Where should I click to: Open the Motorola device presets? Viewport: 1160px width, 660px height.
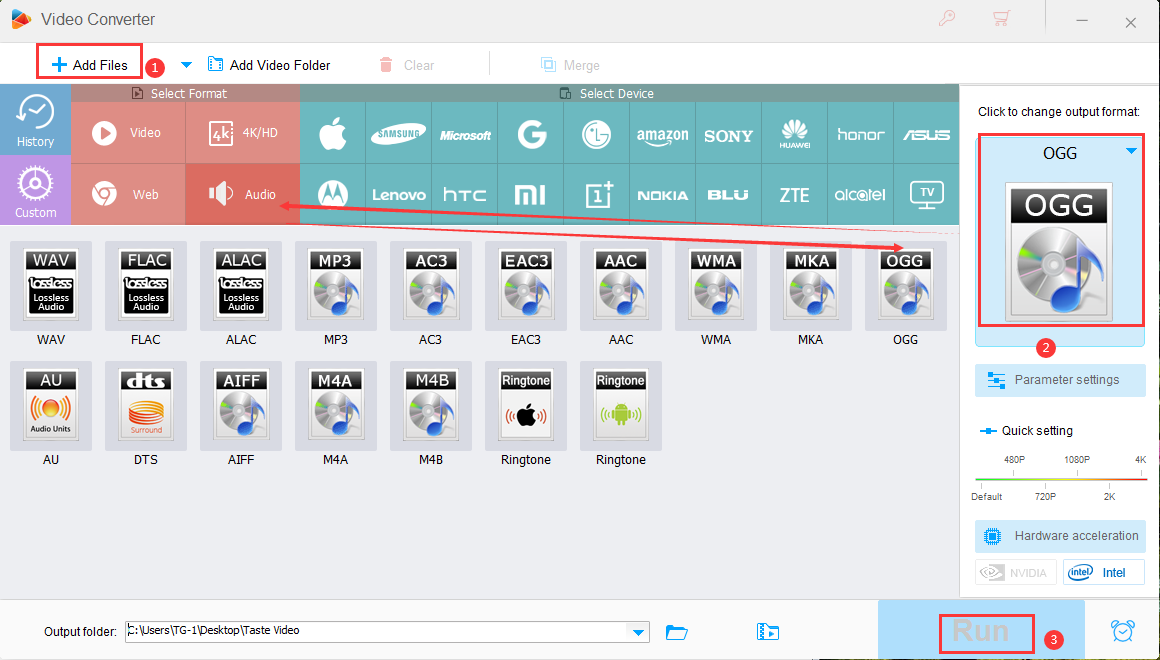333,195
